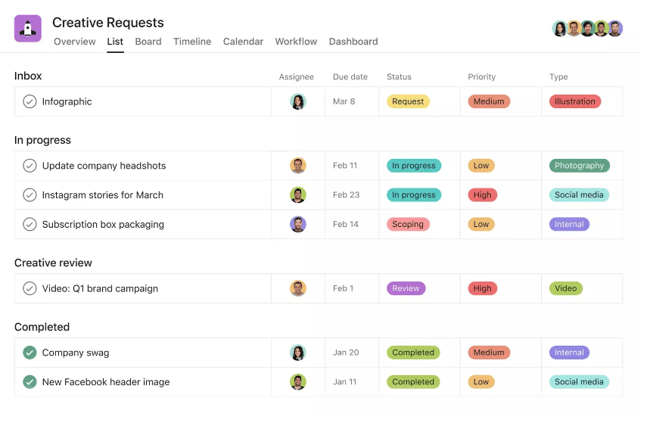
Task: Open the Photography type pill for headshots
Action: coord(579,166)
